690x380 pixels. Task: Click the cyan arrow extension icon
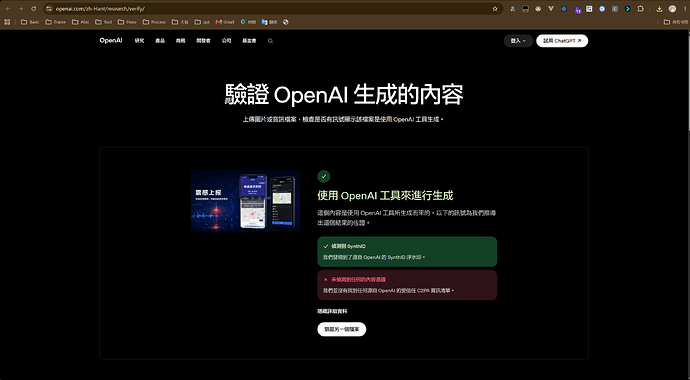pyautogui.click(x=628, y=9)
